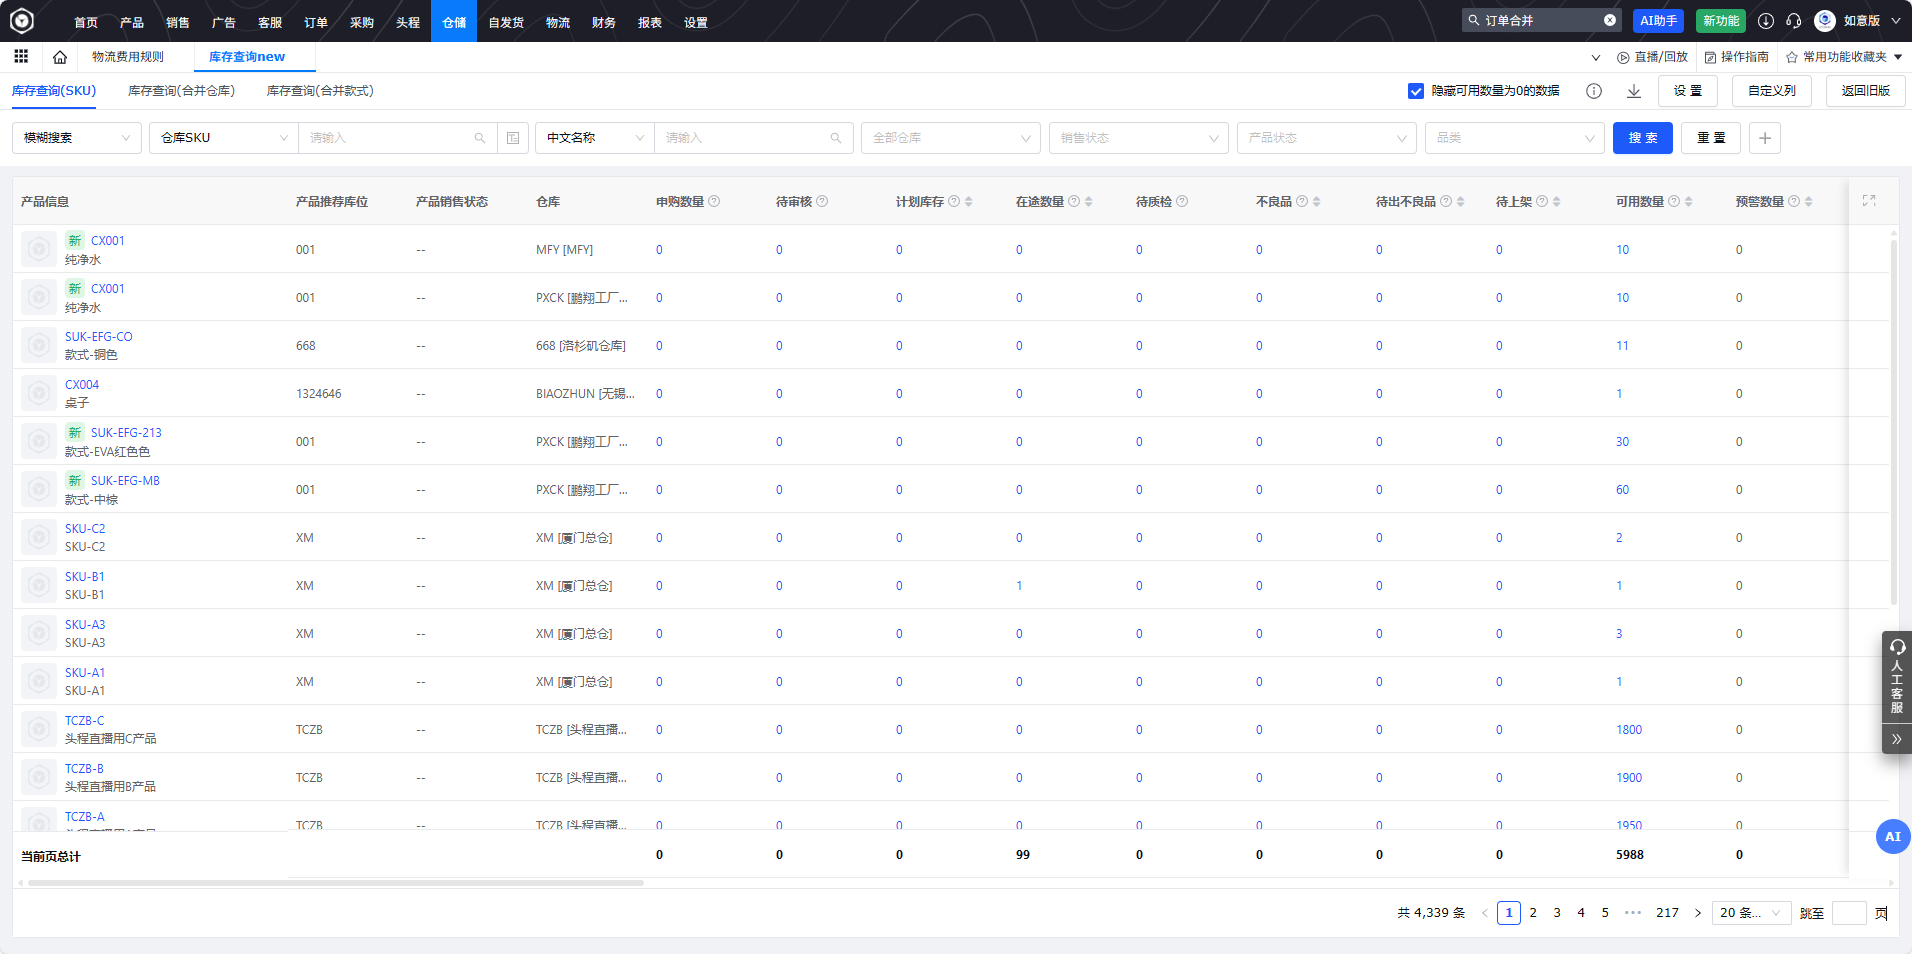This screenshot has width=1912, height=954.
Task: Click the blue 搜索 button
Action: pyautogui.click(x=1642, y=138)
